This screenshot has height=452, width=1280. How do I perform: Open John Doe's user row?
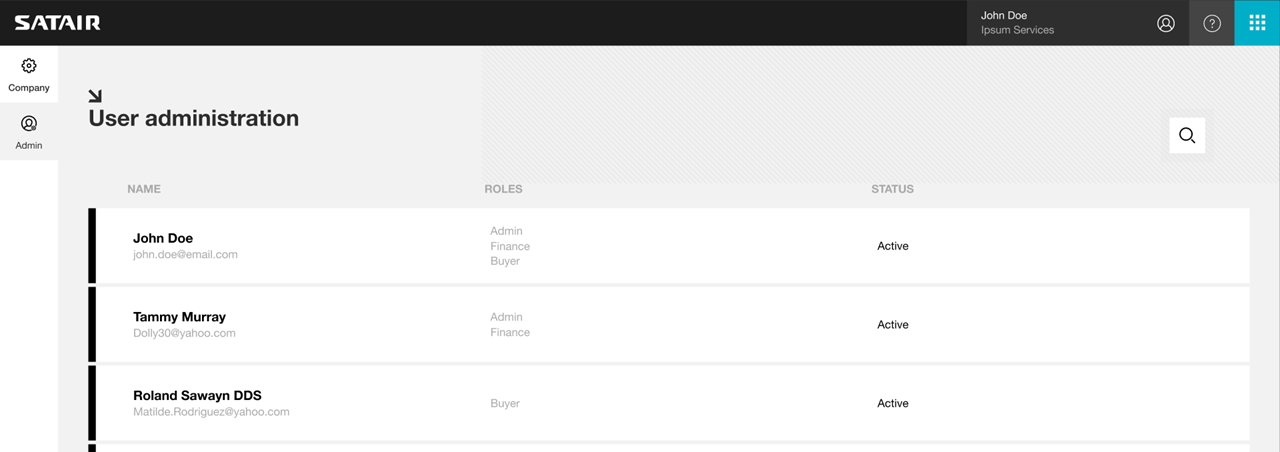click(x=669, y=246)
